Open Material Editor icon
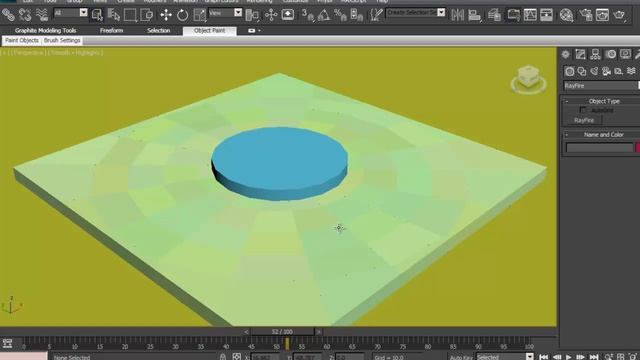This screenshot has width=640, height=360. 566,15
